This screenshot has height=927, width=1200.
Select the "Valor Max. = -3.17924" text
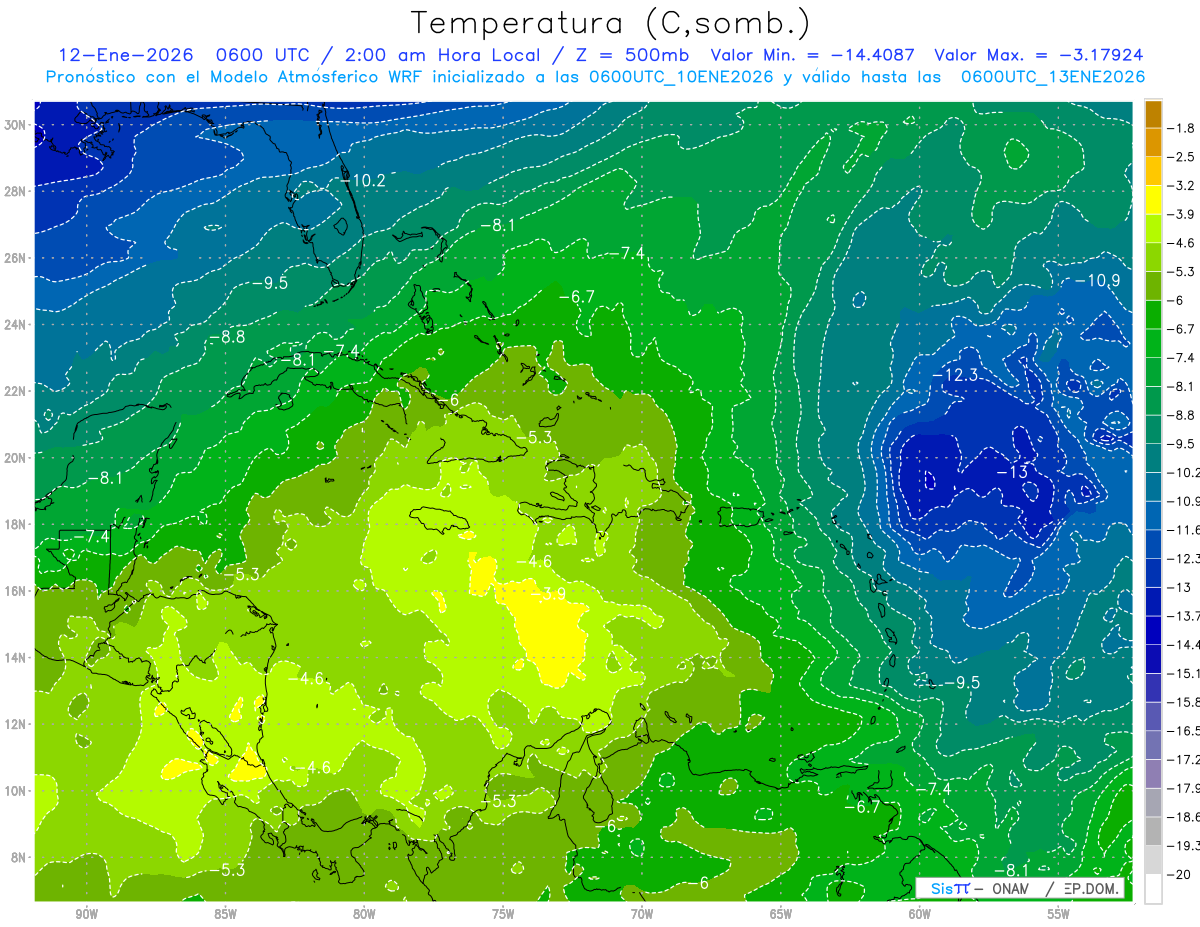coord(1038,55)
